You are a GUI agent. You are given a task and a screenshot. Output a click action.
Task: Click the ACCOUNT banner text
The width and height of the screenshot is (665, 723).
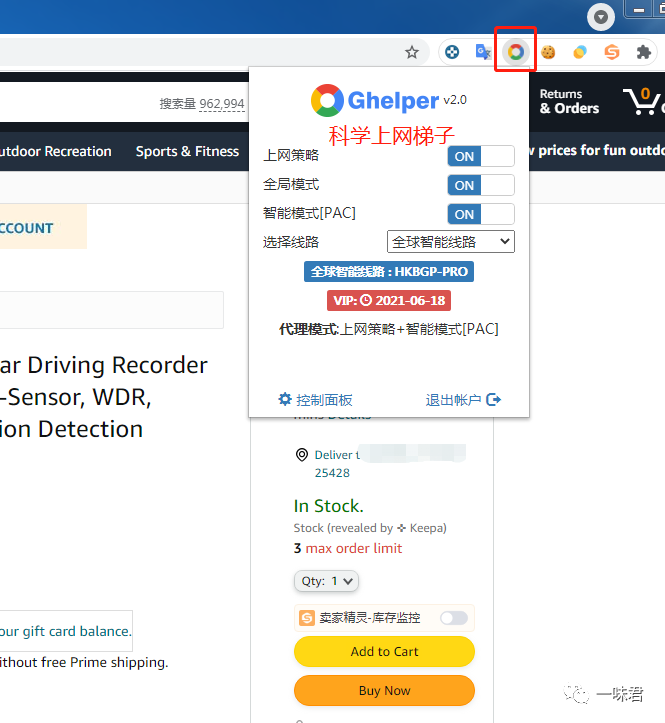point(26,228)
